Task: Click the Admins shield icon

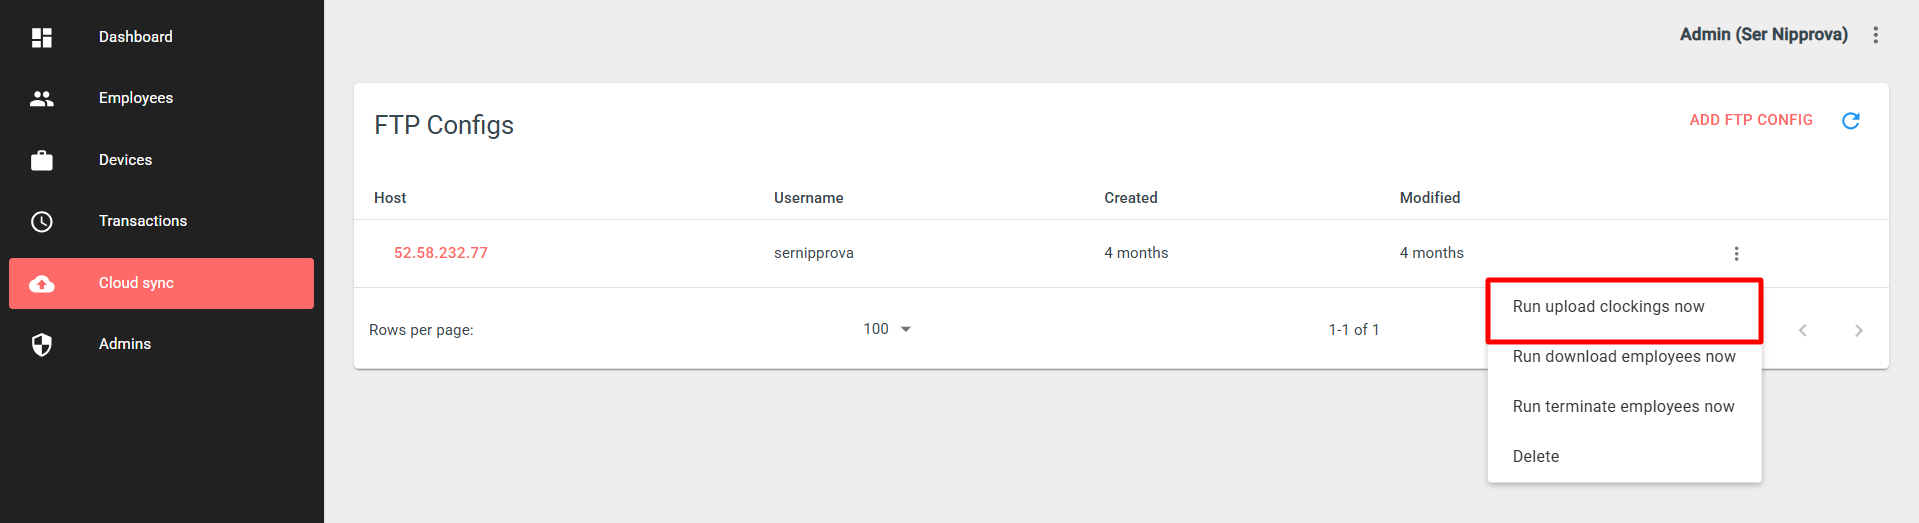Action: pos(42,345)
